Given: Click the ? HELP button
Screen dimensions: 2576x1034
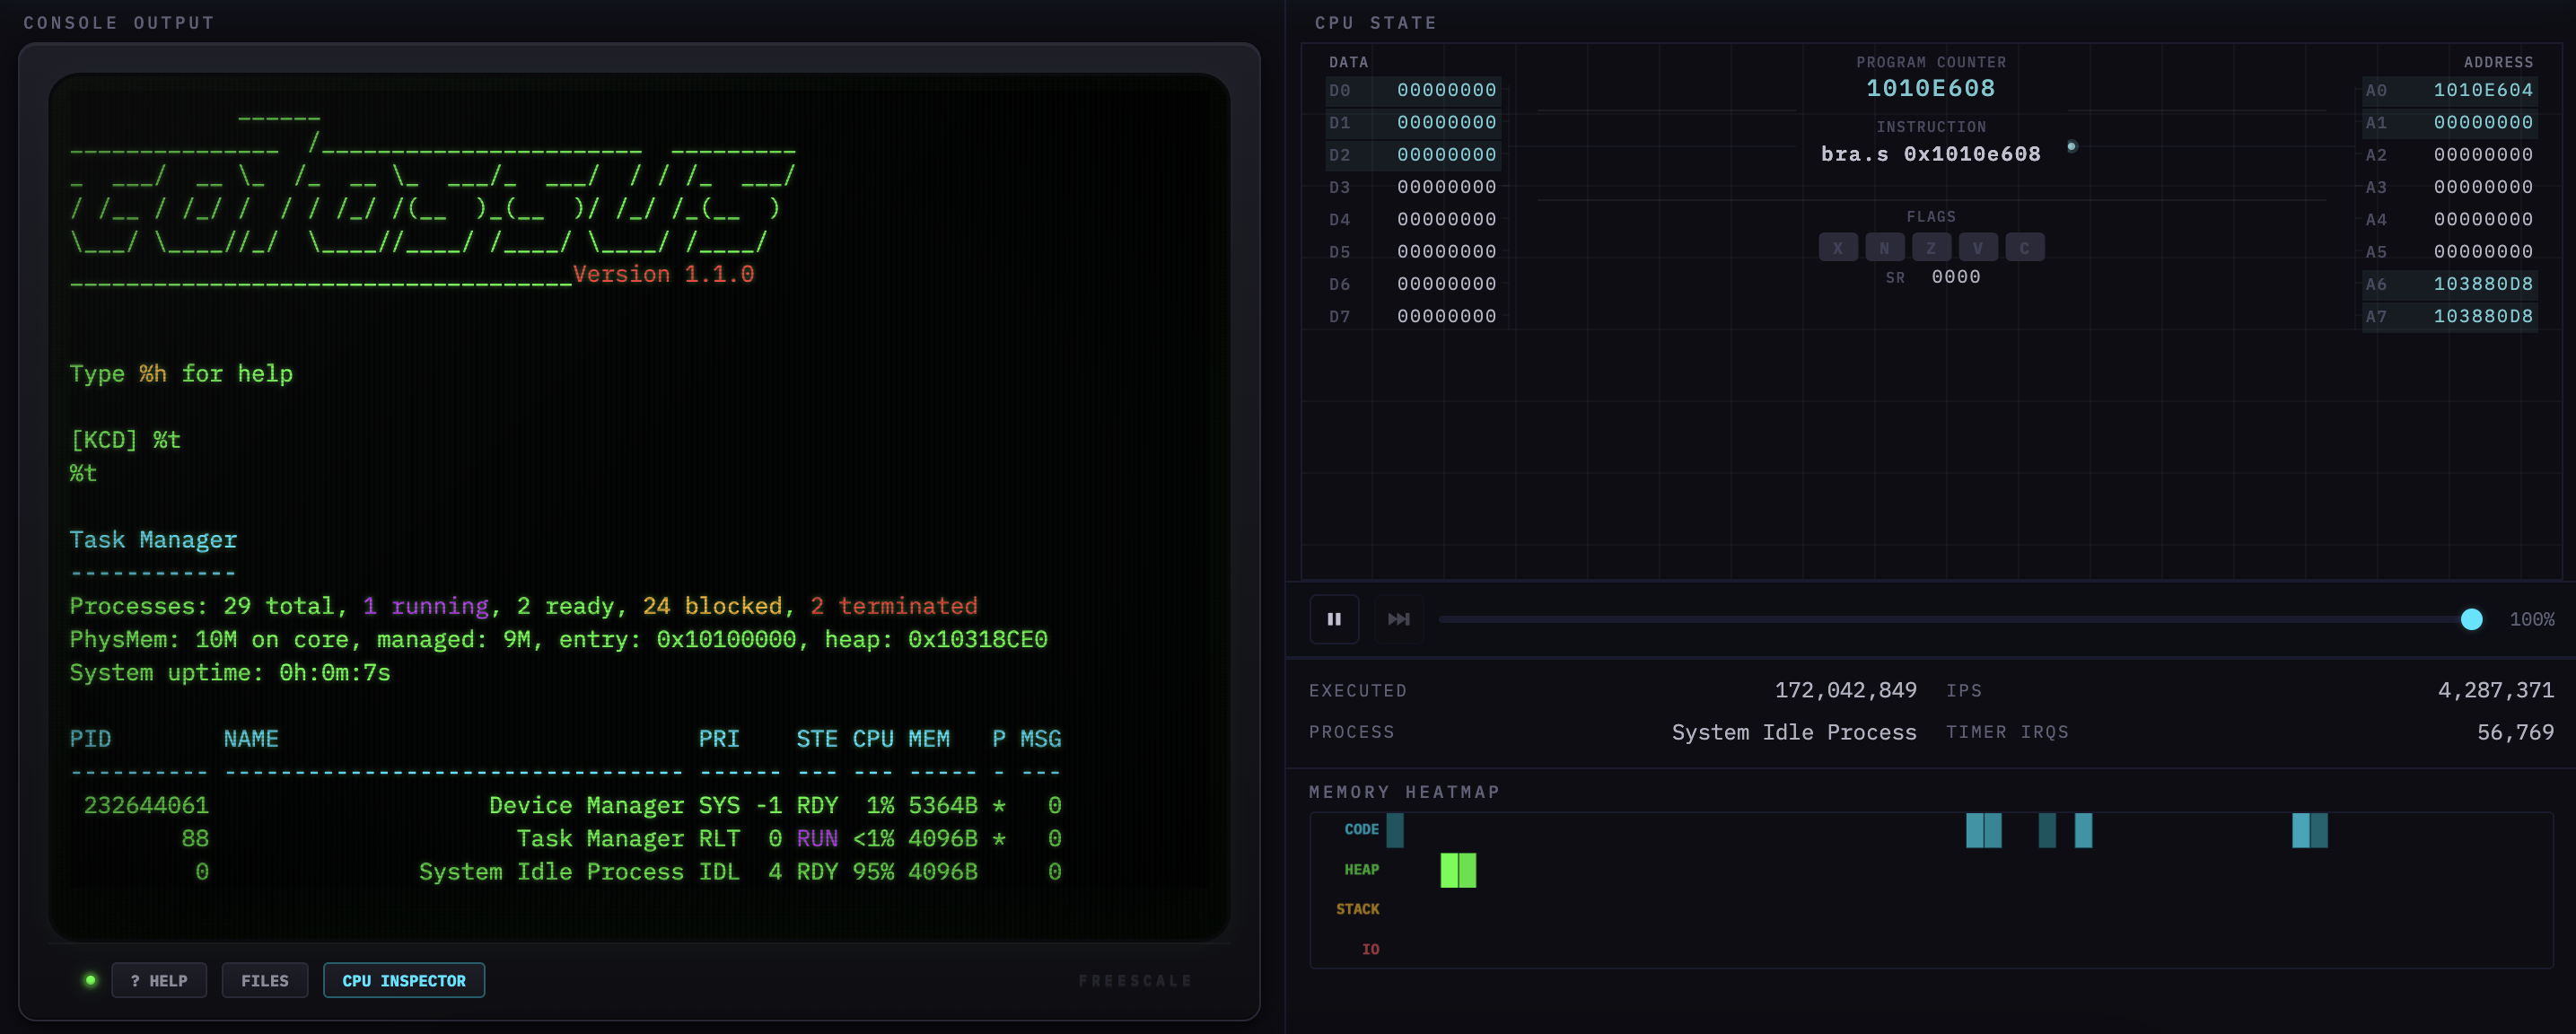Looking at the screenshot, I should point(158,980).
